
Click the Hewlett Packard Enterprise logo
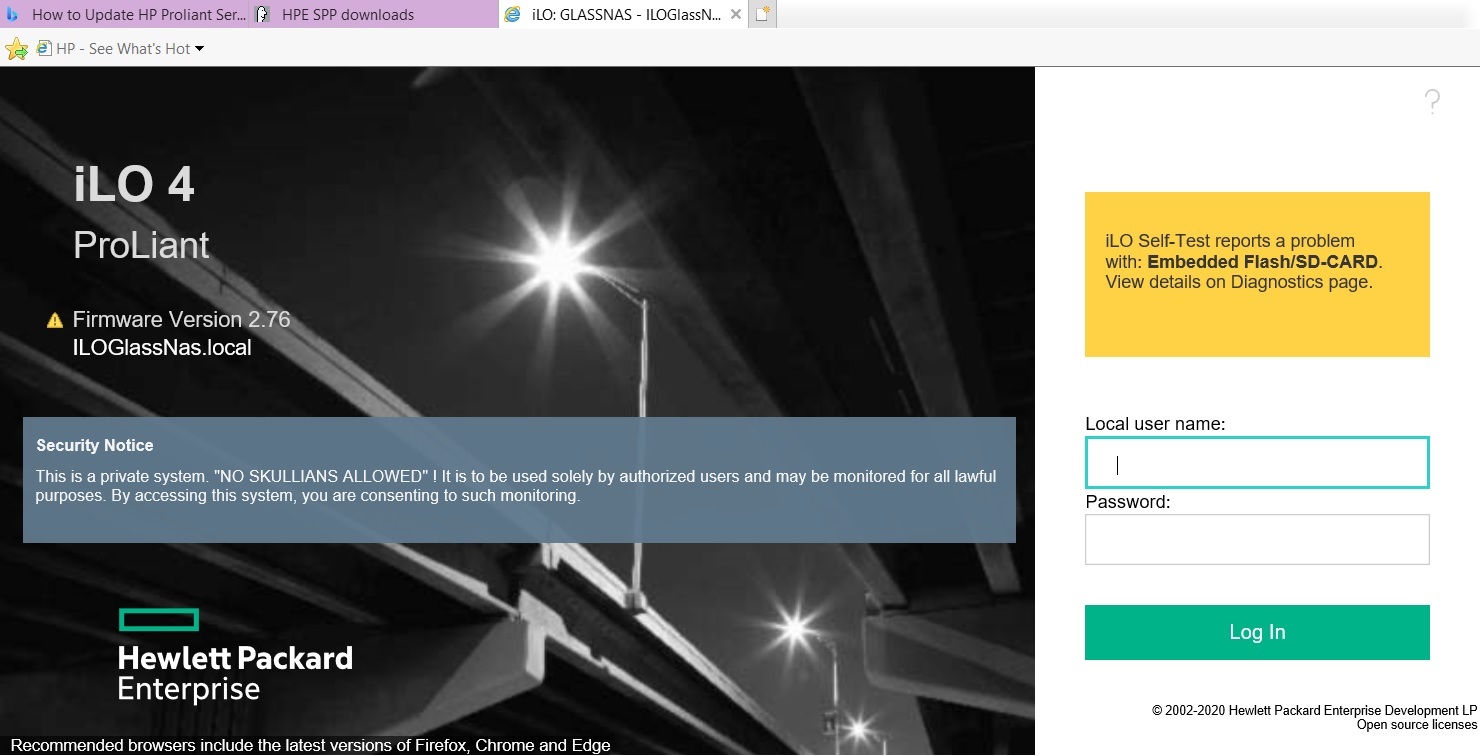pyautogui.click(x=235, y=656)
